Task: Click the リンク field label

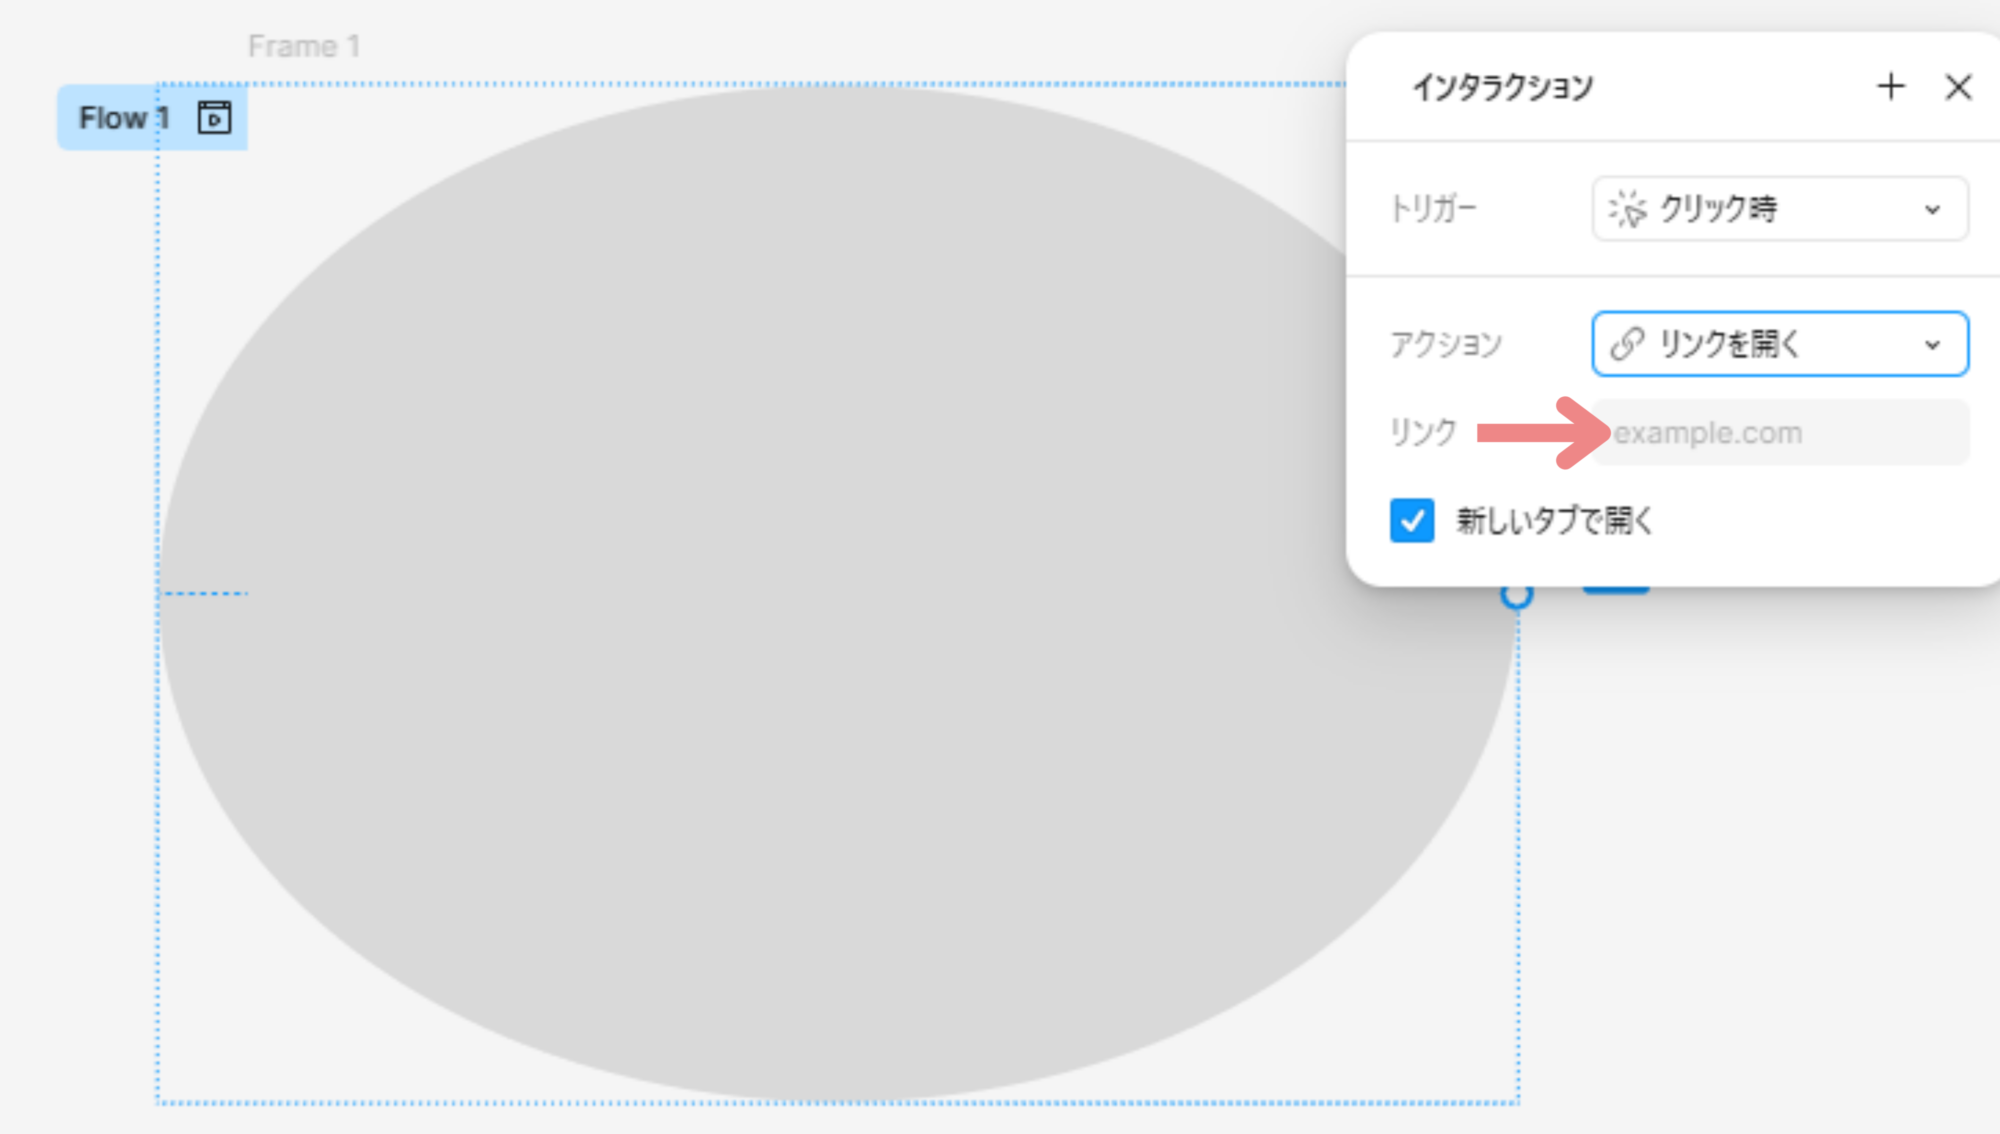Action: (1423, 432)
